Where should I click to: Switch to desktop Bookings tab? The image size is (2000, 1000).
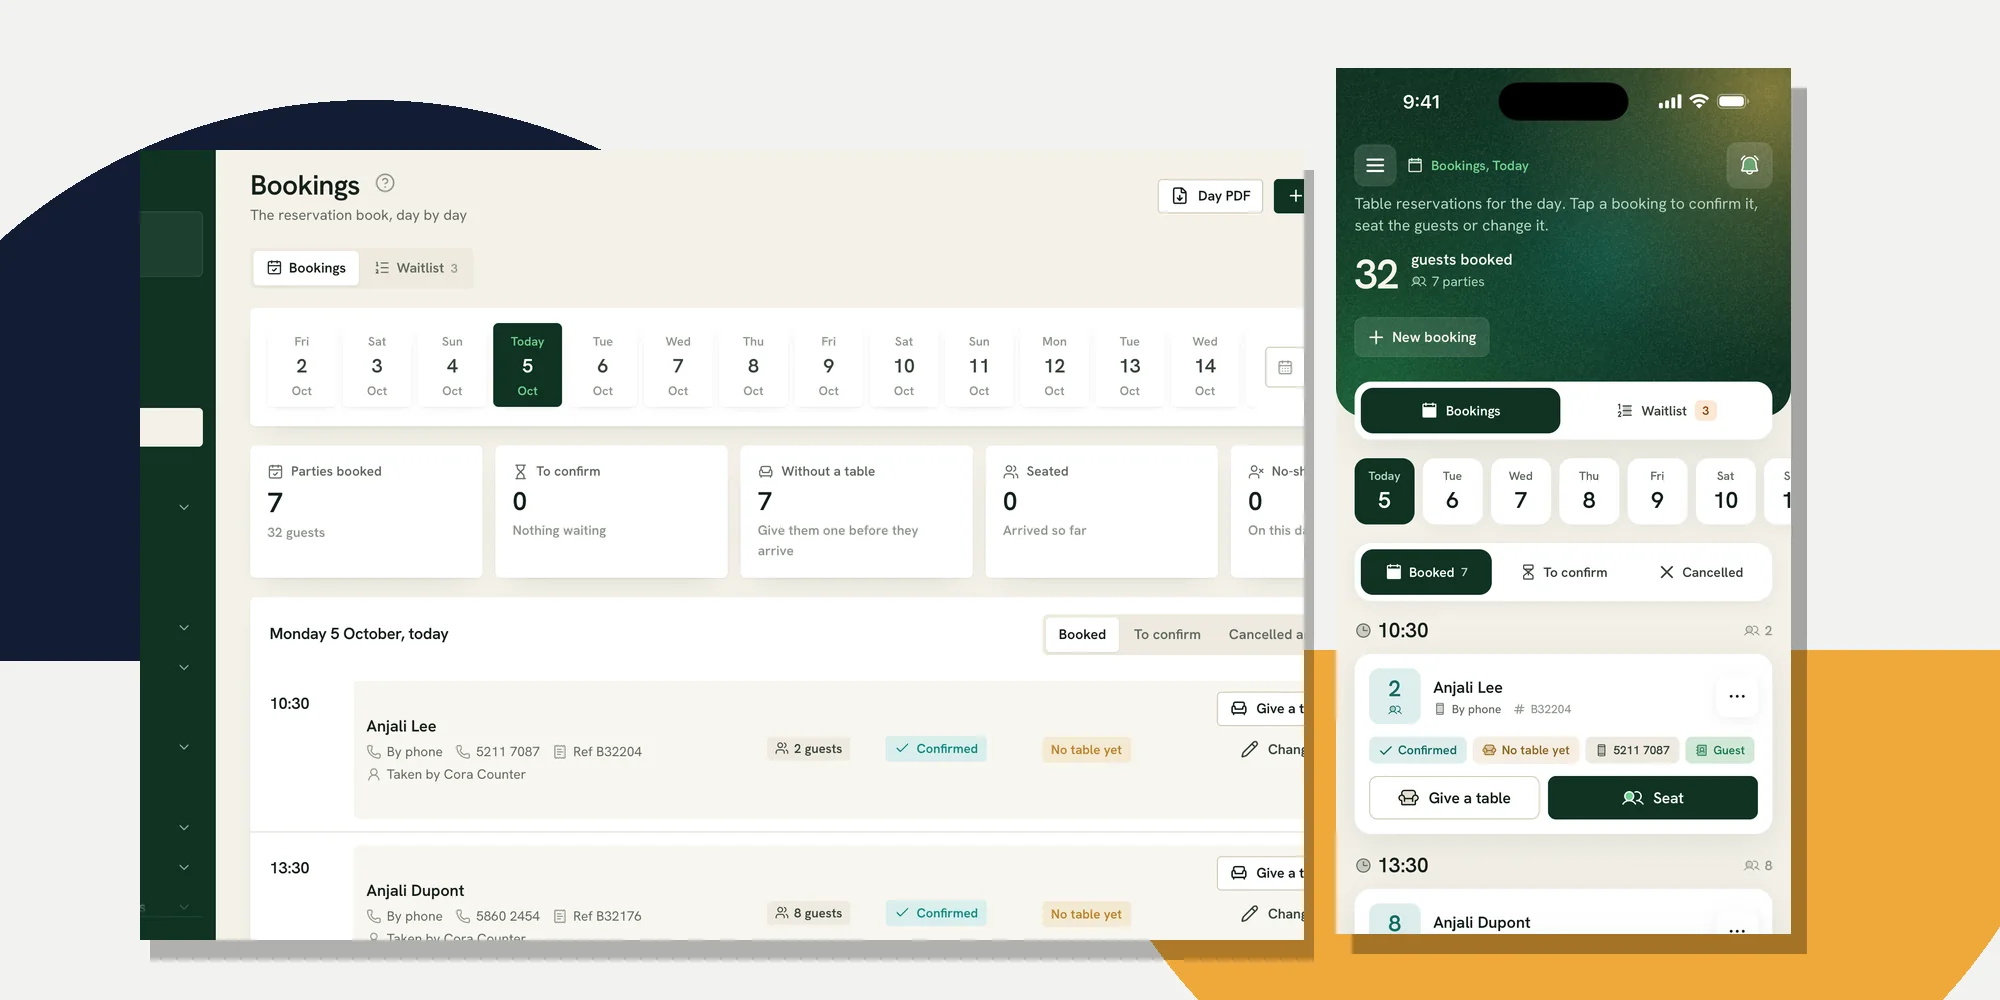(306, 268)
